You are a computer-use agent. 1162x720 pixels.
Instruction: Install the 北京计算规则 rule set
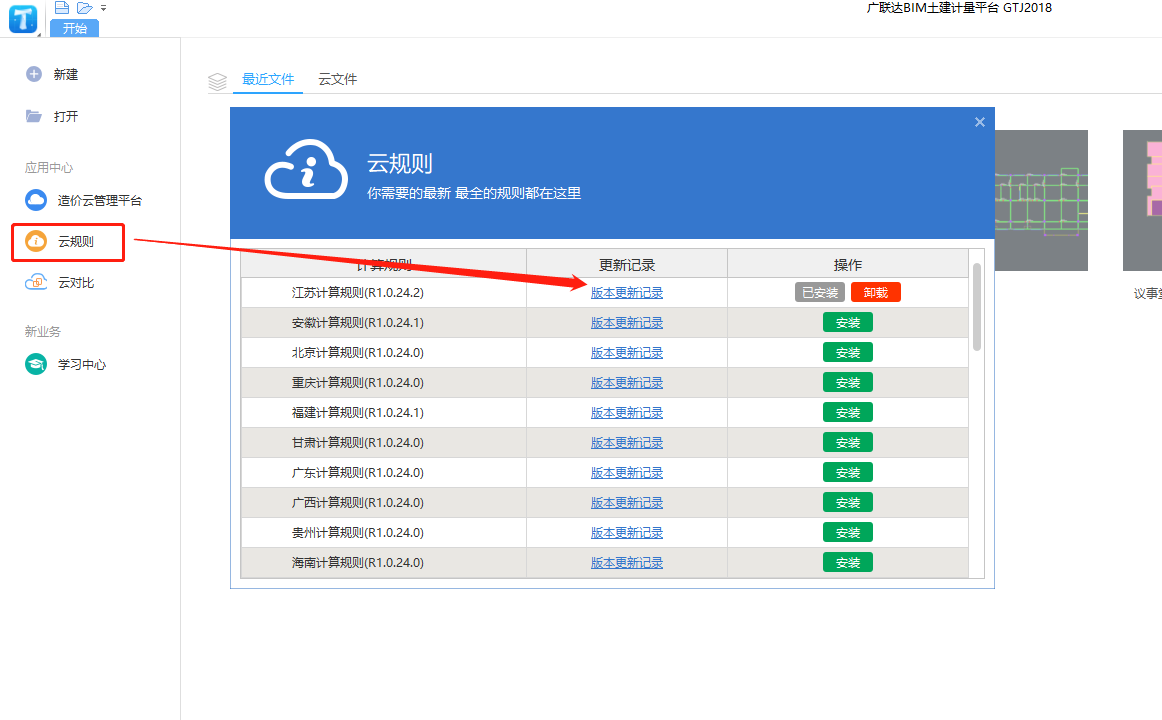point(848,353)
